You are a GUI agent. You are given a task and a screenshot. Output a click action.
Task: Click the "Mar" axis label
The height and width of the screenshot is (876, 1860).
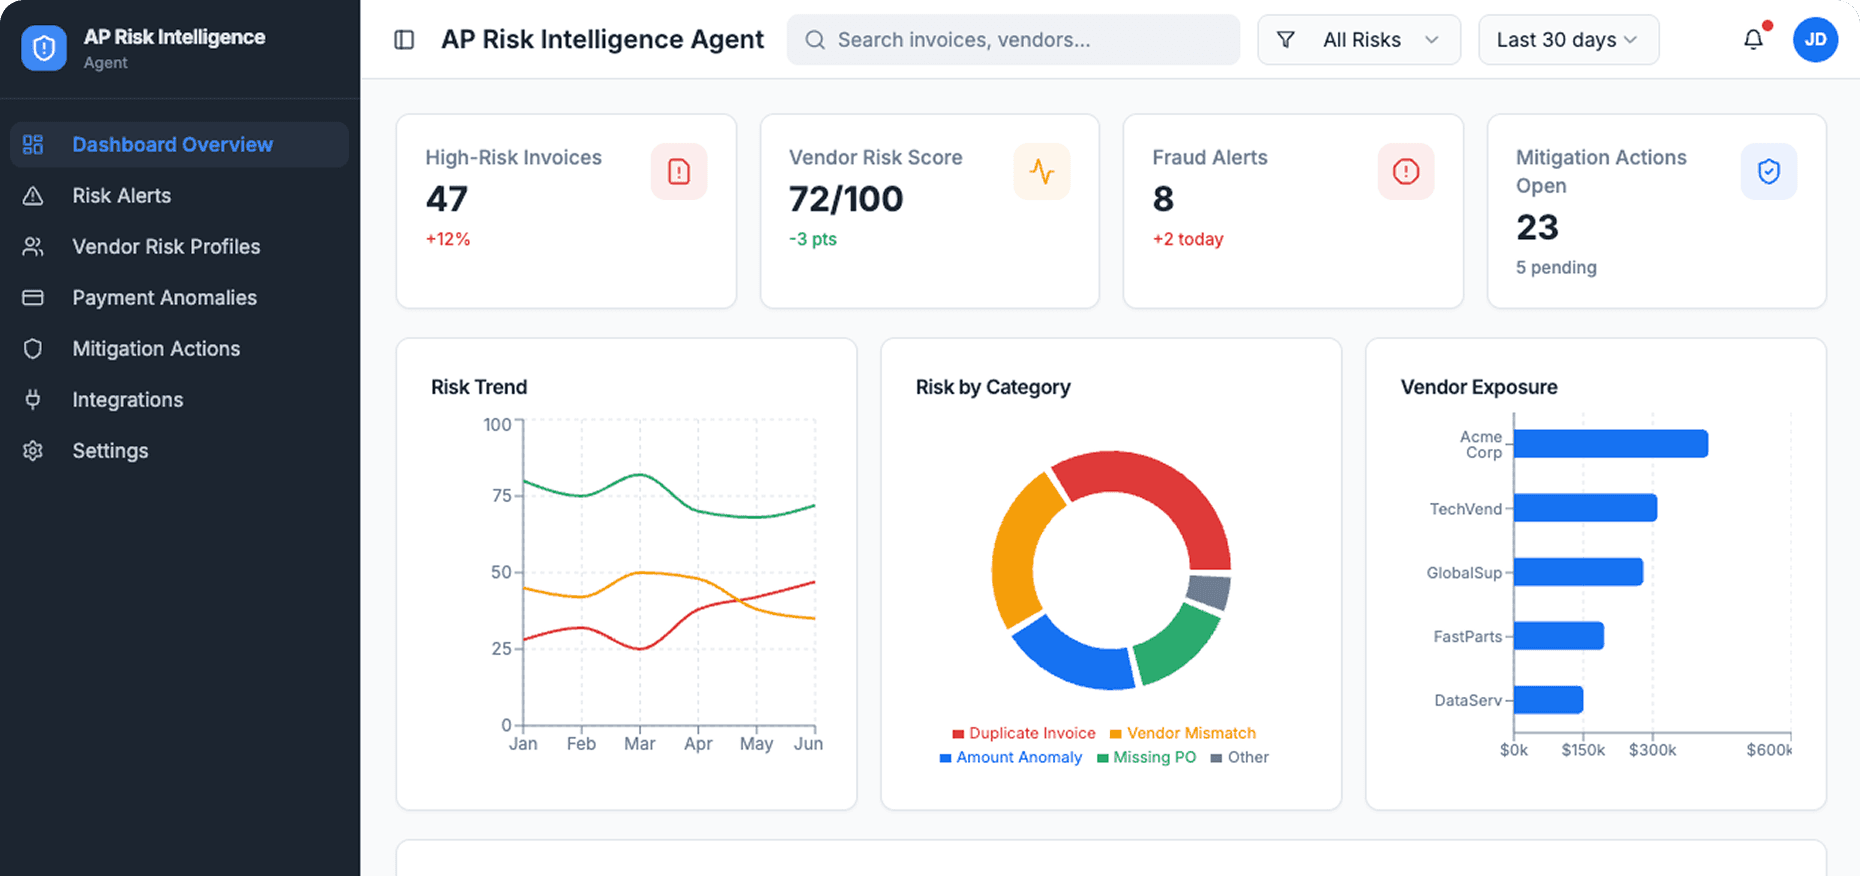point(640,744)
